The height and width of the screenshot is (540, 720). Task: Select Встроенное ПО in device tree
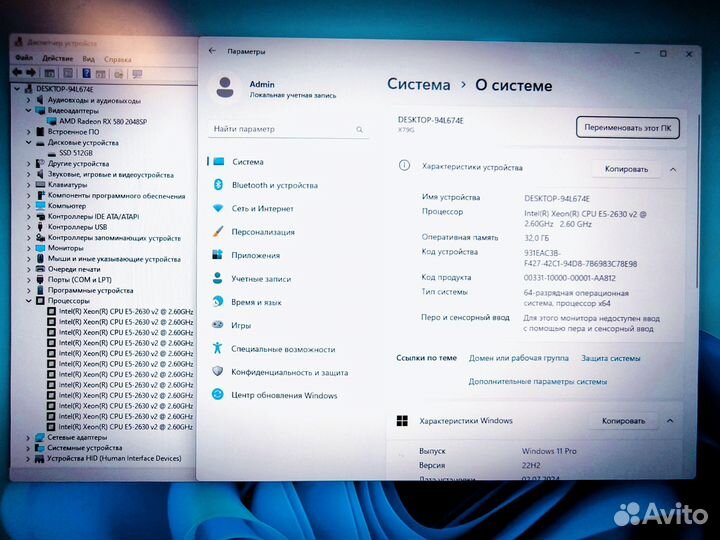pyautogui.click(x=73, y=132)
